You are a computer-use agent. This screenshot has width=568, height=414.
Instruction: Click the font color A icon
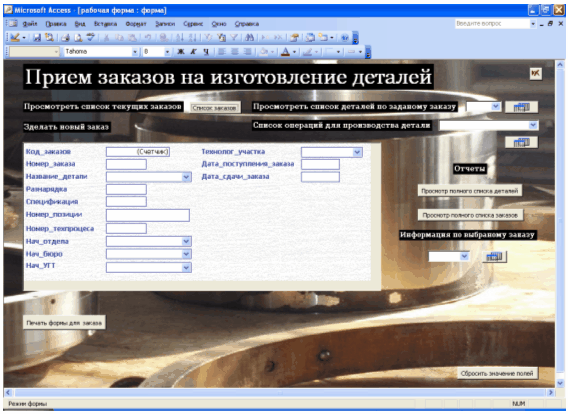285,52
